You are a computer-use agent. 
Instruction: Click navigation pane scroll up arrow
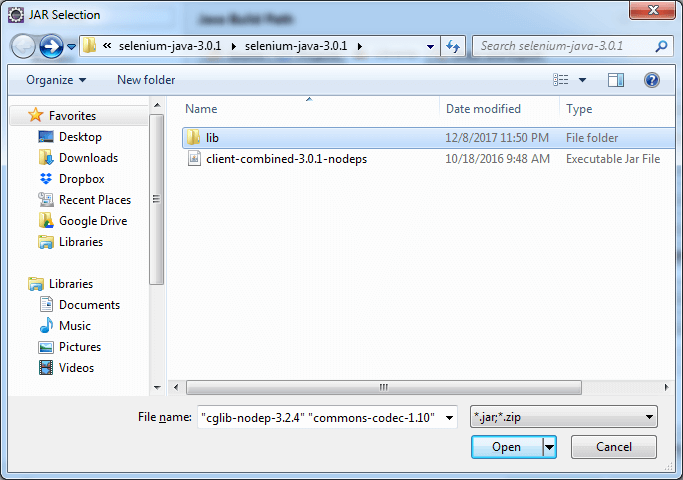[x=157, y=105]
